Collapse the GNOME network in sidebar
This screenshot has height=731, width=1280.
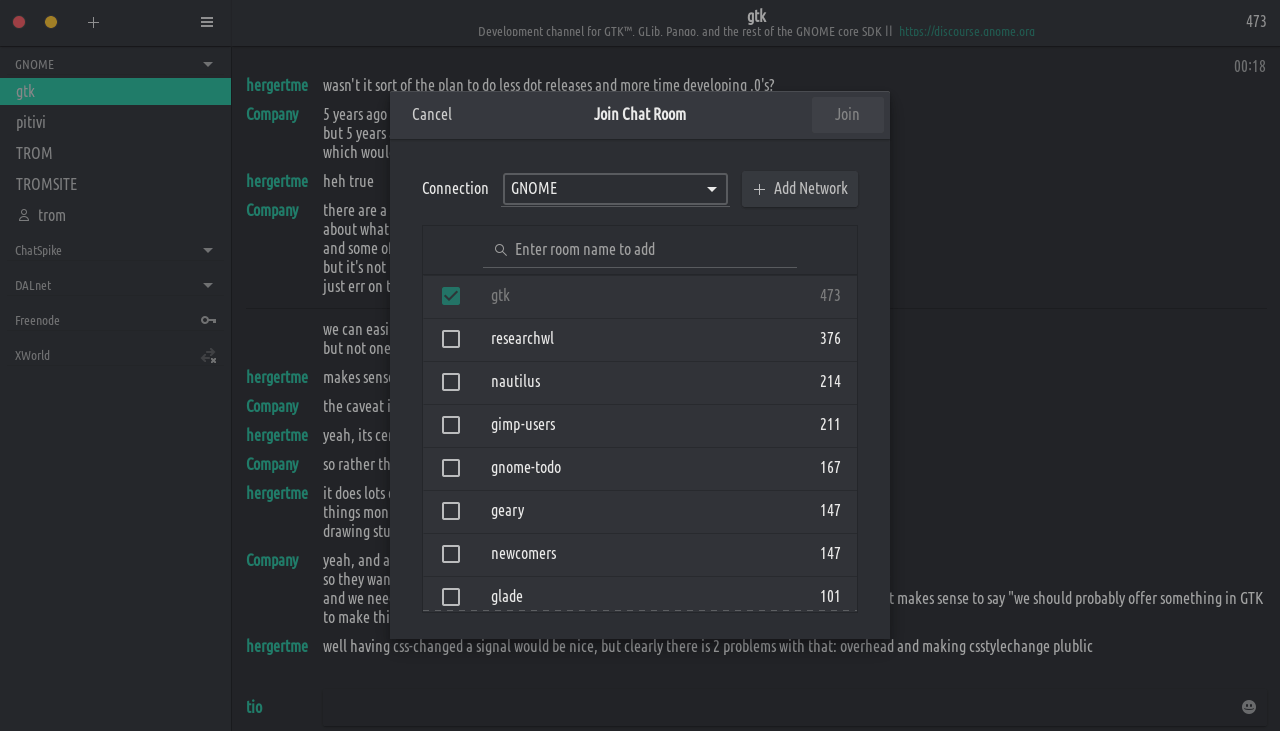(x=208, y=64)
